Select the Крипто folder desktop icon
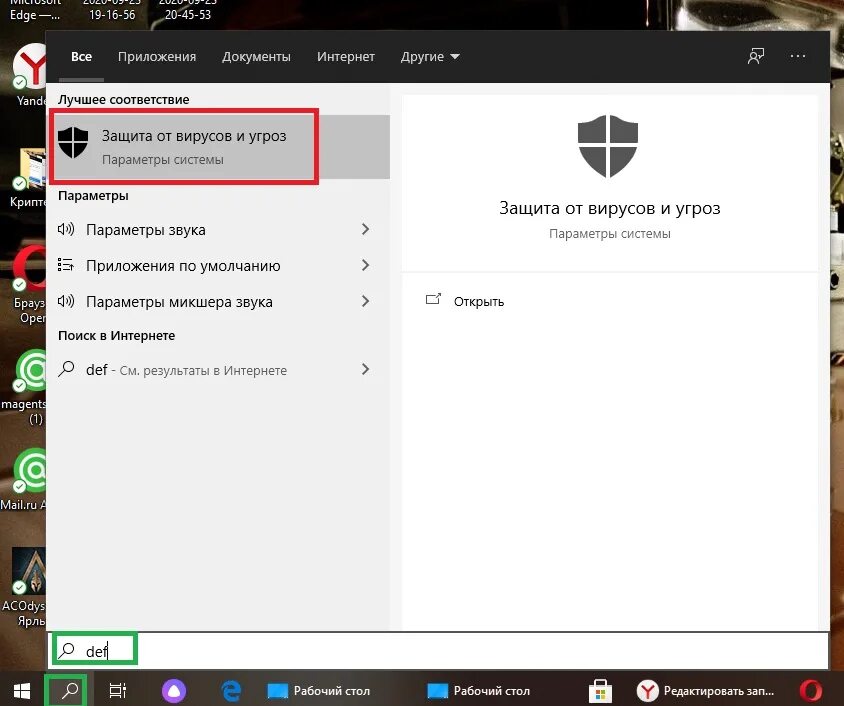This screenshot has width=844, height=706. coord(27,178)
